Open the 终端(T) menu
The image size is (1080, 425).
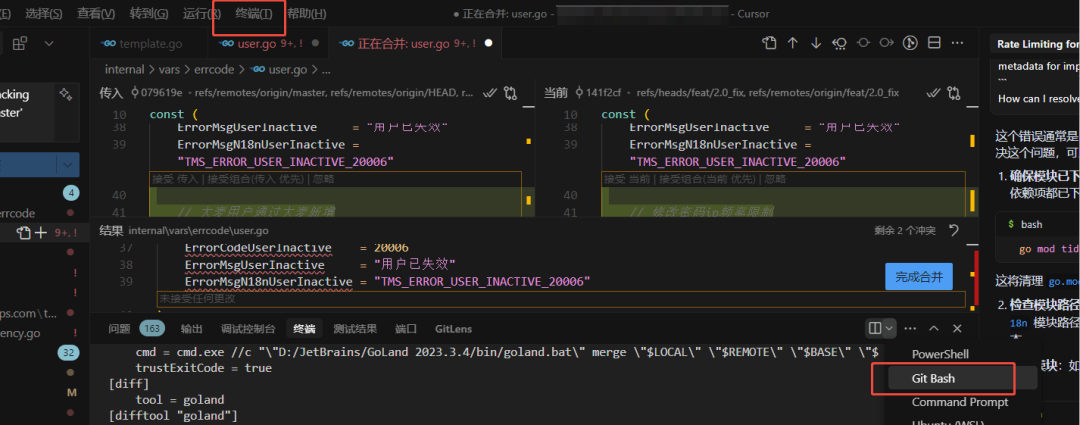tap(253, 14)
